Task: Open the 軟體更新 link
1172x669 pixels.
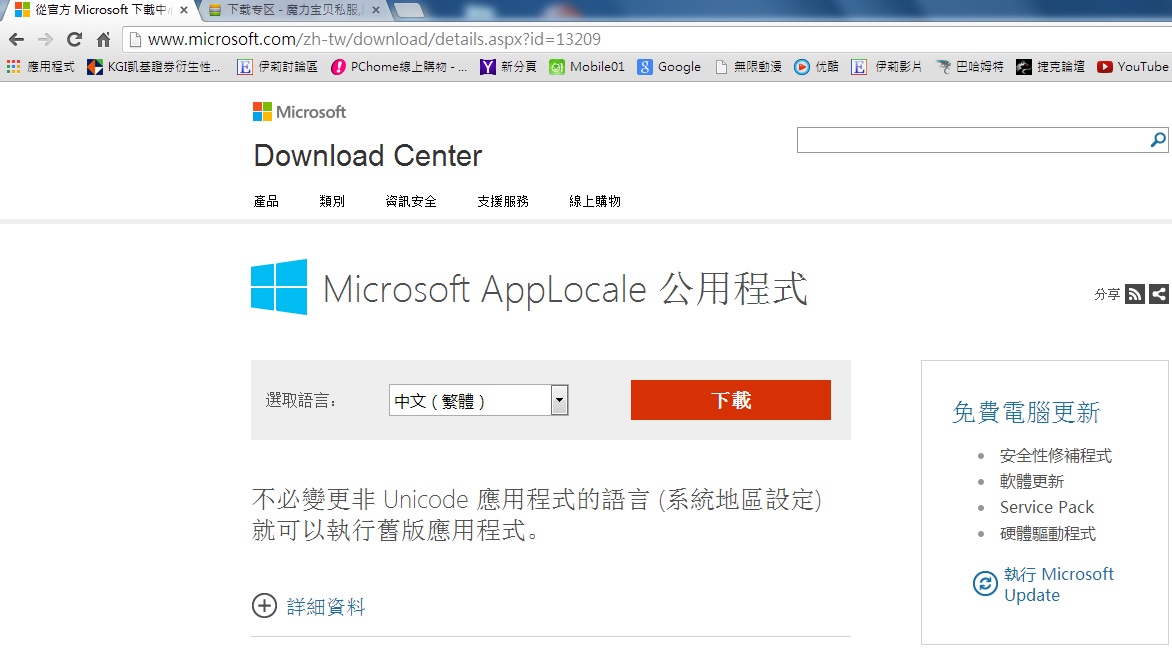Action: [1031, 481]
